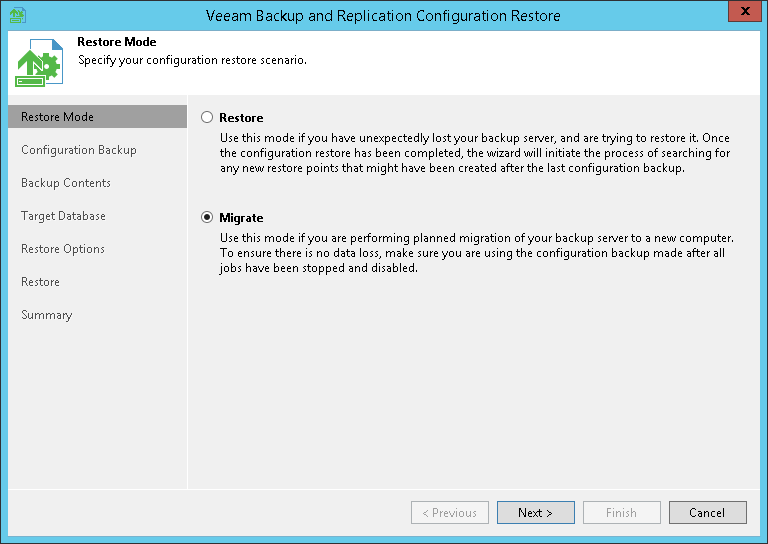The width and height of the screenshot is (768, 544).
Task: Select the Restore step in sidebar
Action: pos(41,282)
